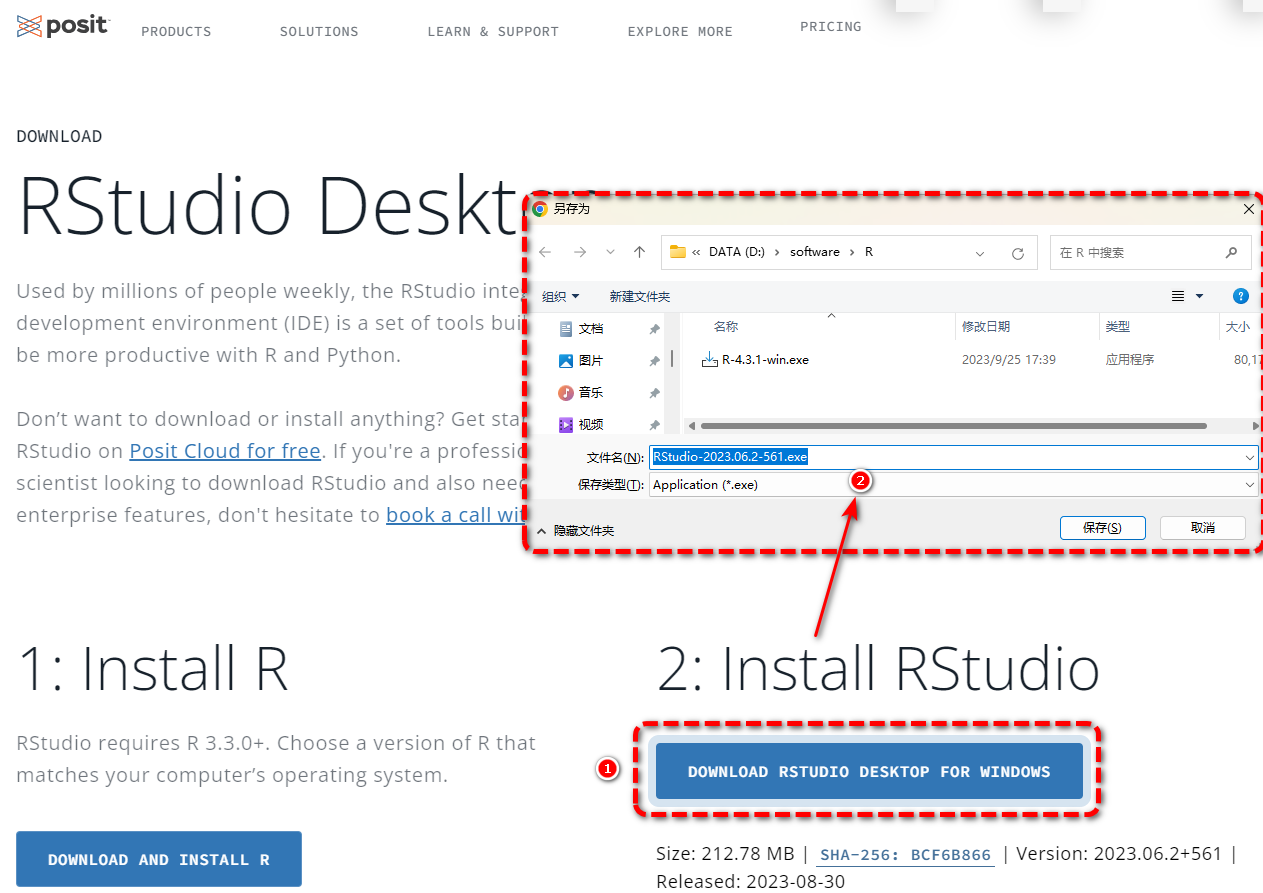Click the chevron after software in path

tap(852, 252)
